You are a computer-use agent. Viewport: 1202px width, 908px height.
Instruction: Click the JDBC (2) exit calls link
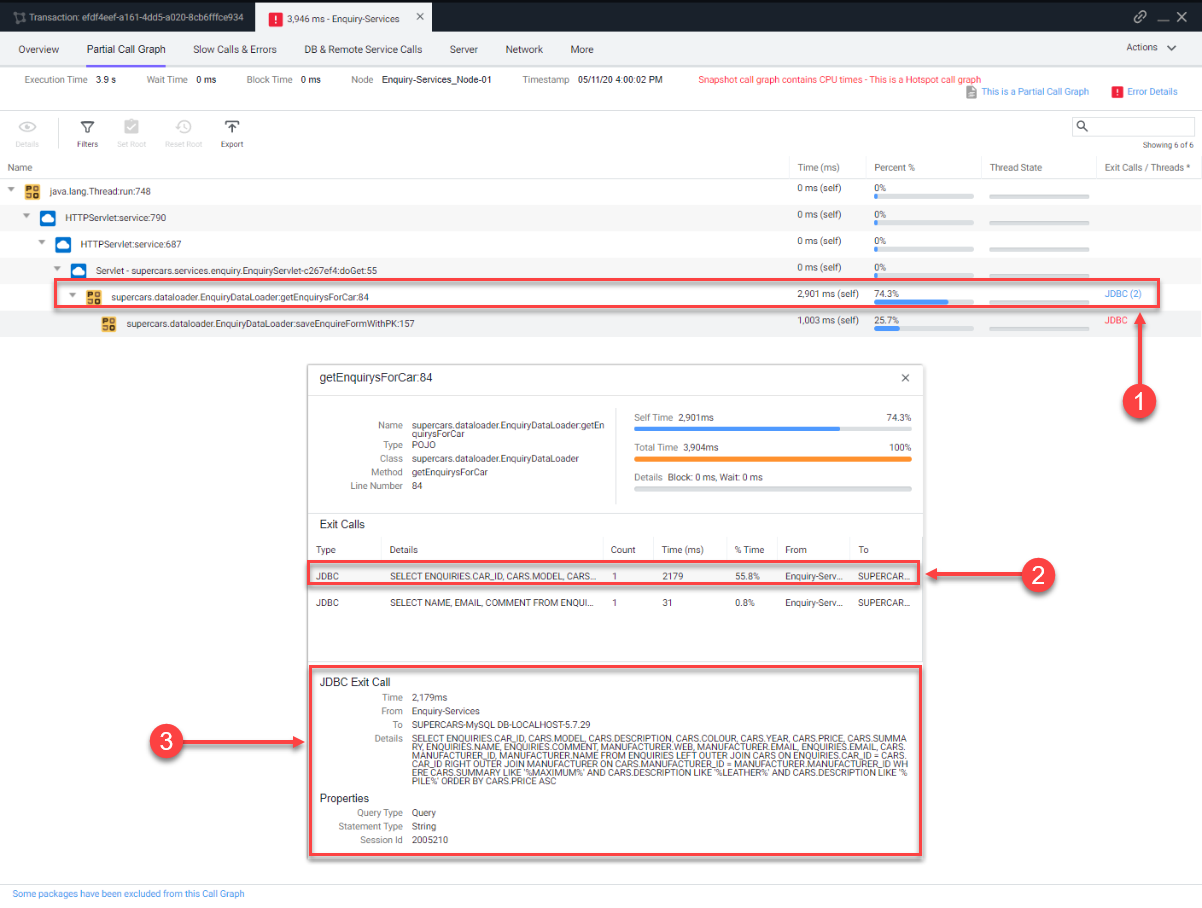pyautogui.click(x=1122, y=294)
